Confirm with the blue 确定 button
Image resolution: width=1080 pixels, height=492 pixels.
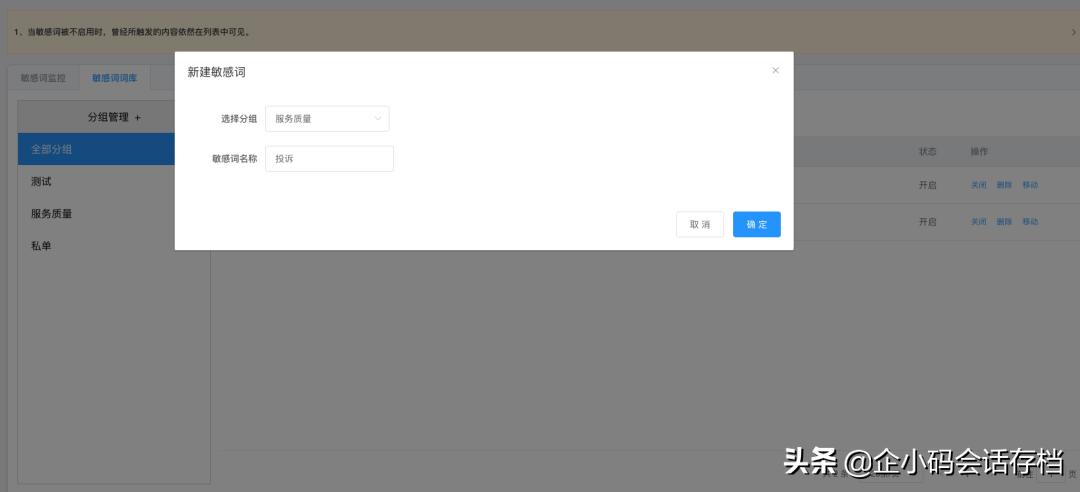coord(756,224)
